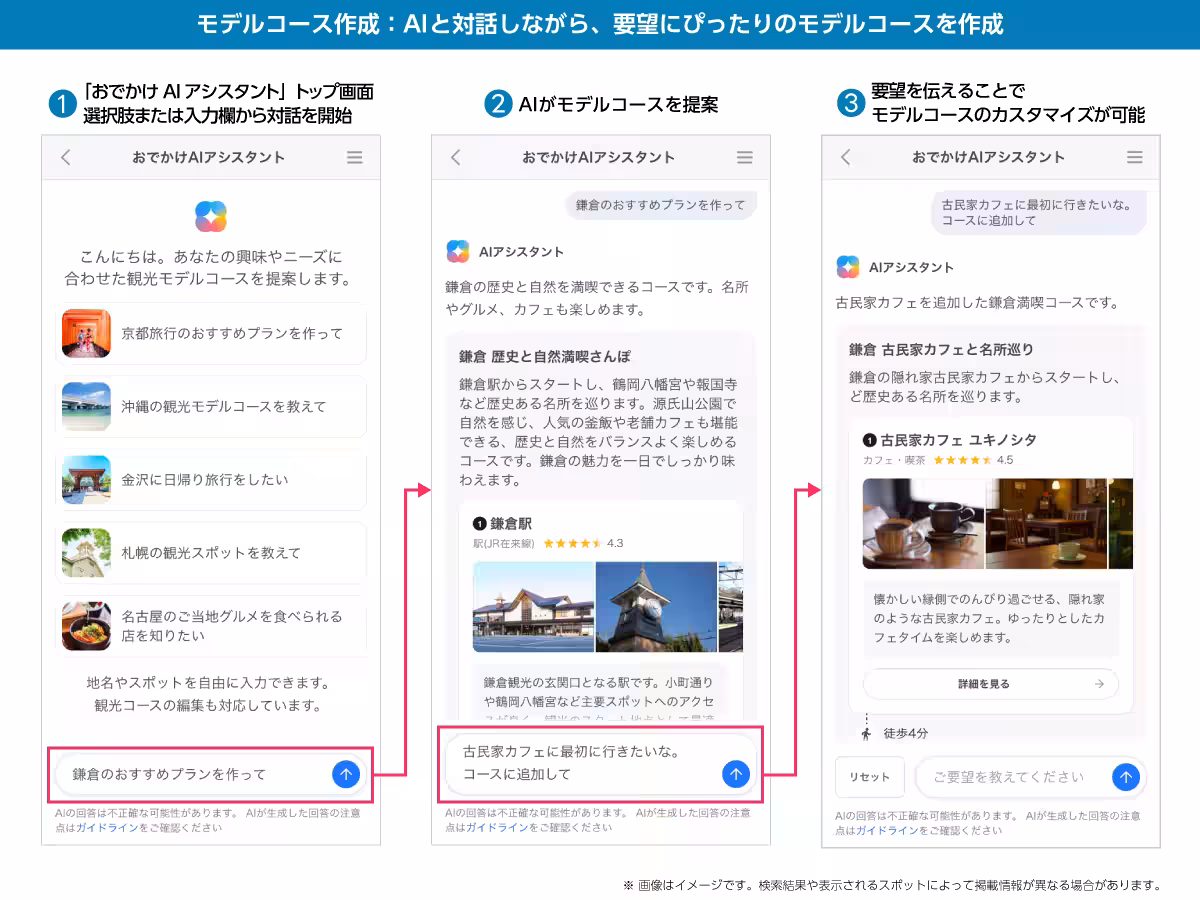
Task: Tap the send arrow in the 古民家カフェ request box
Action: (735, 774)
